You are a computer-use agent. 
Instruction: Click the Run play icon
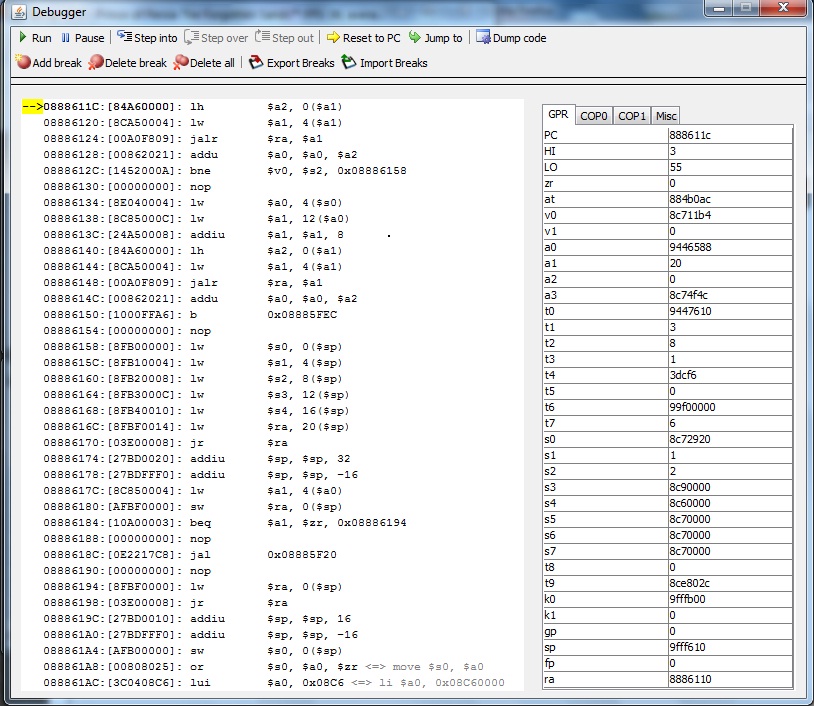pyautogui.click(x=22, y=38)
